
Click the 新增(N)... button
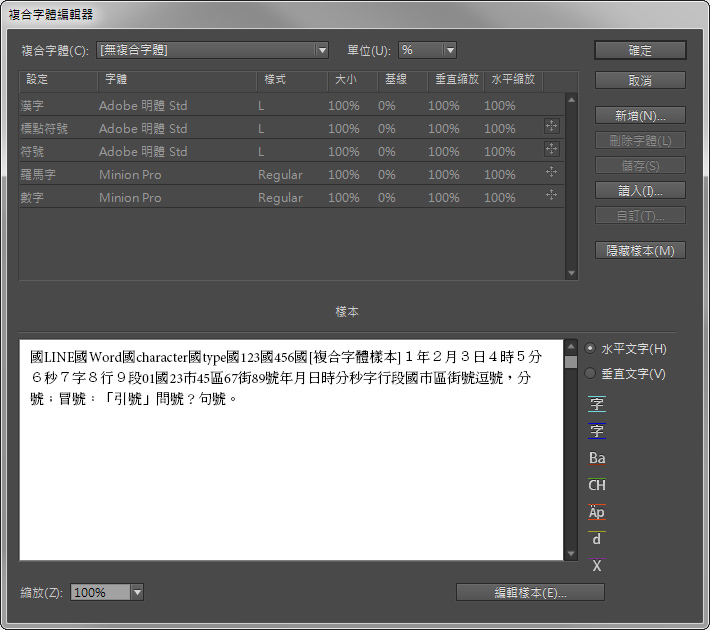point(640,115)
